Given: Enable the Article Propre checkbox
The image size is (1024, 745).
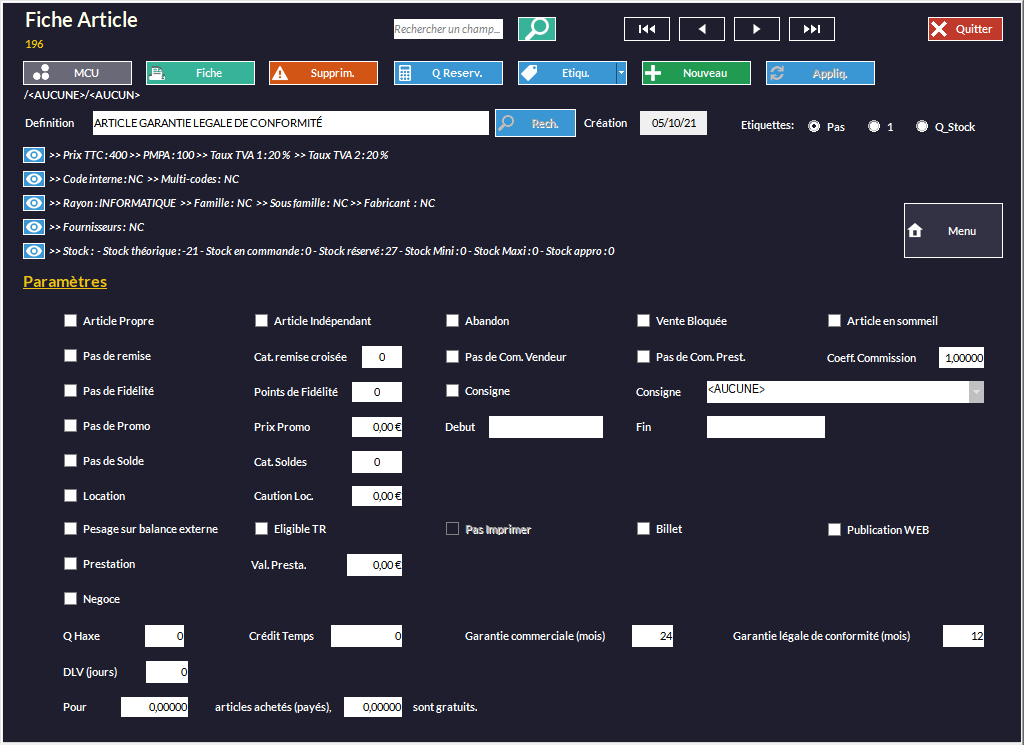Looking at the screenshot, I should point(70,321).
